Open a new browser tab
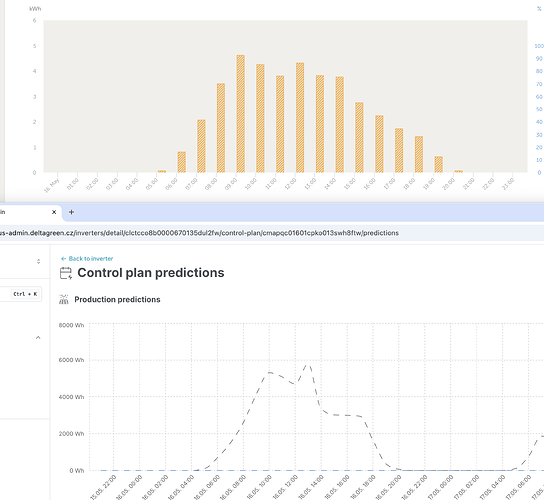 point(71,212)
